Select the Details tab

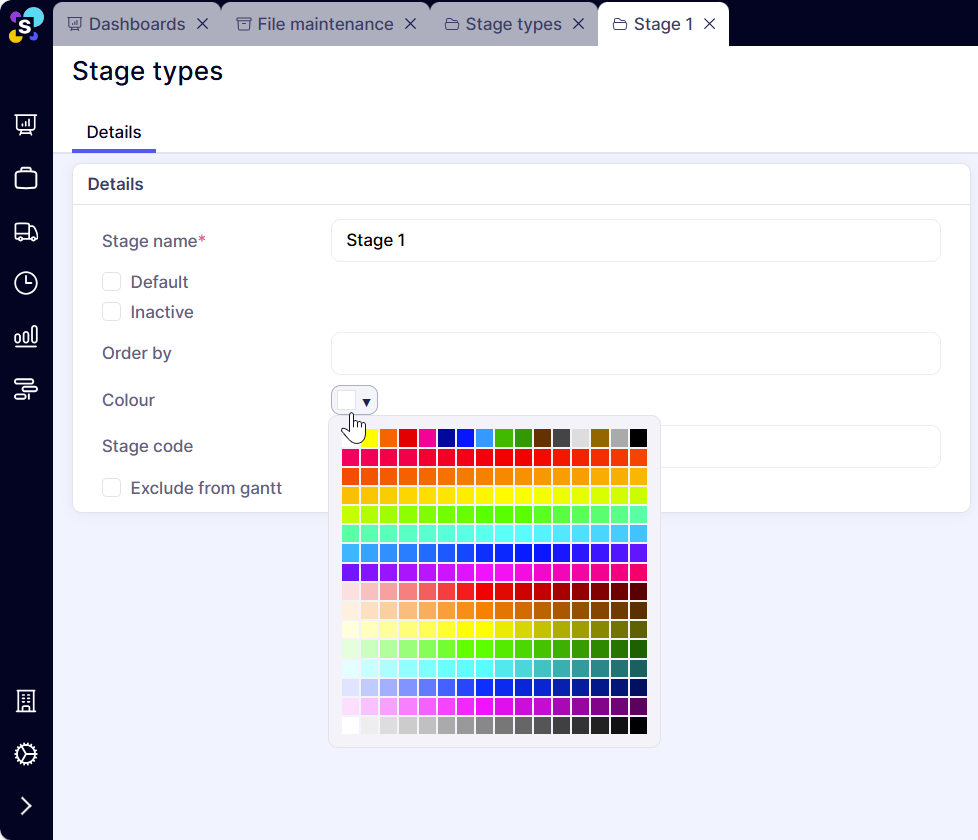point(114,132)
